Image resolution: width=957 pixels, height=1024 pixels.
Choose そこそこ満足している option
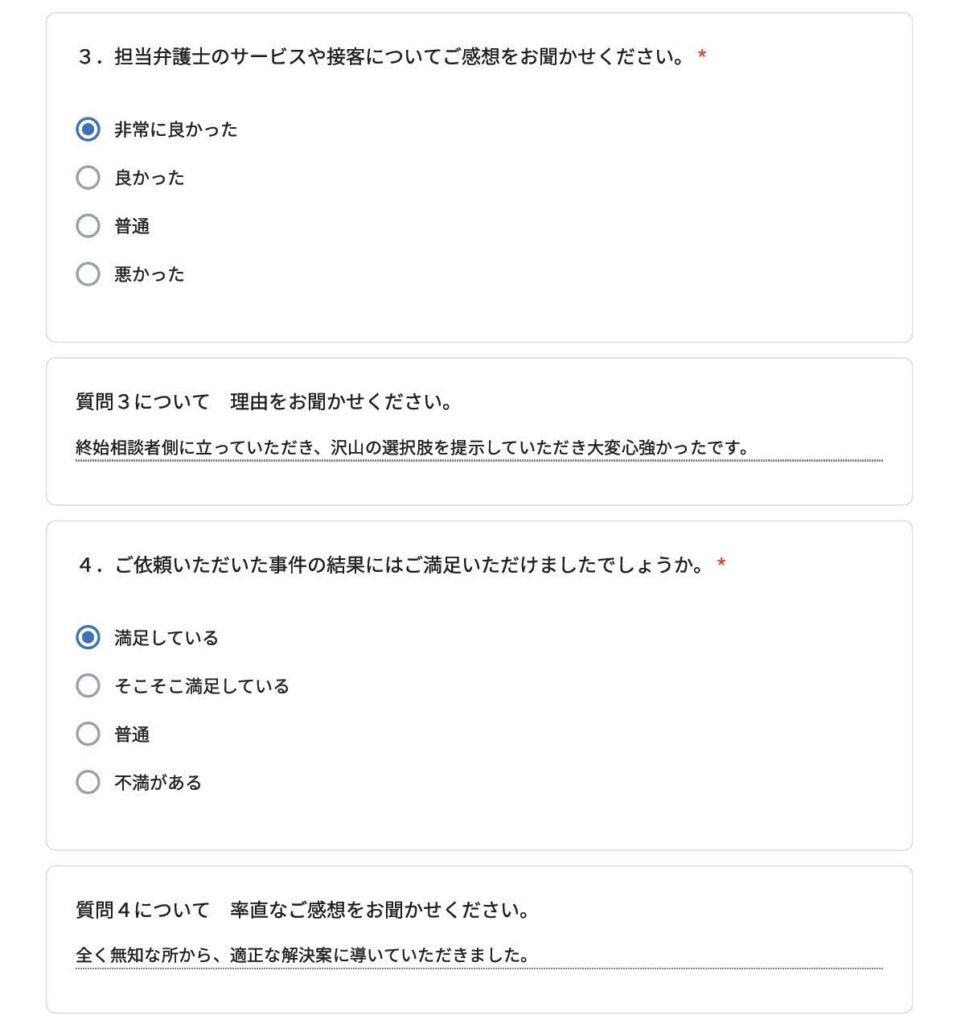(x=88, y=686)
